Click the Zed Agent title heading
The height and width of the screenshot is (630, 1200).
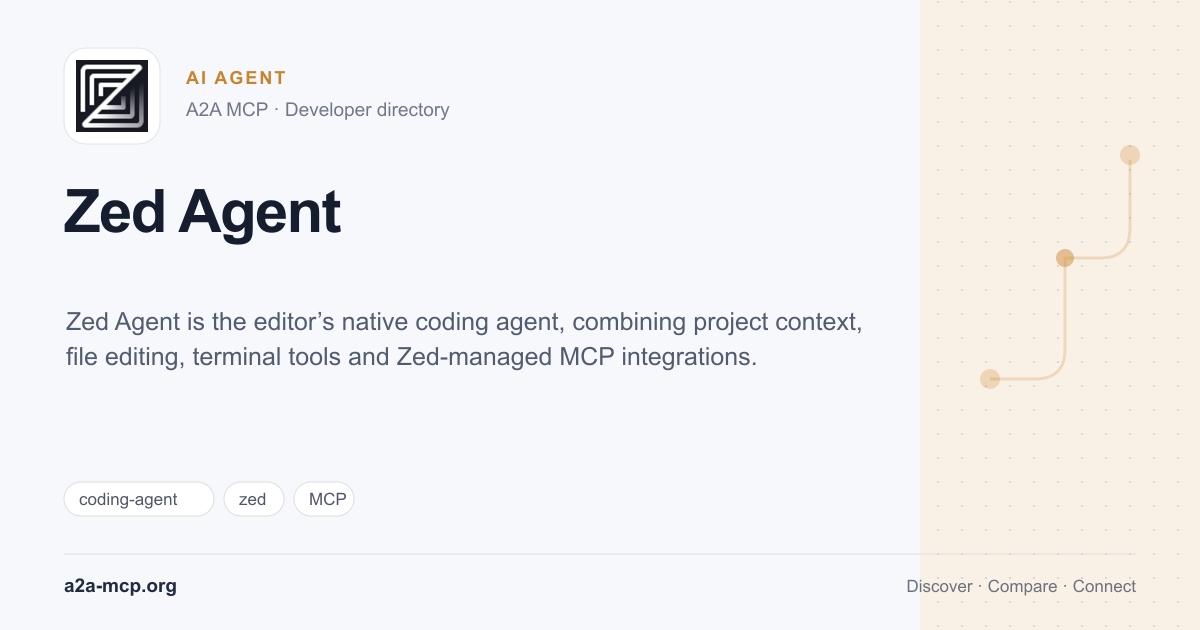[203, 212]
